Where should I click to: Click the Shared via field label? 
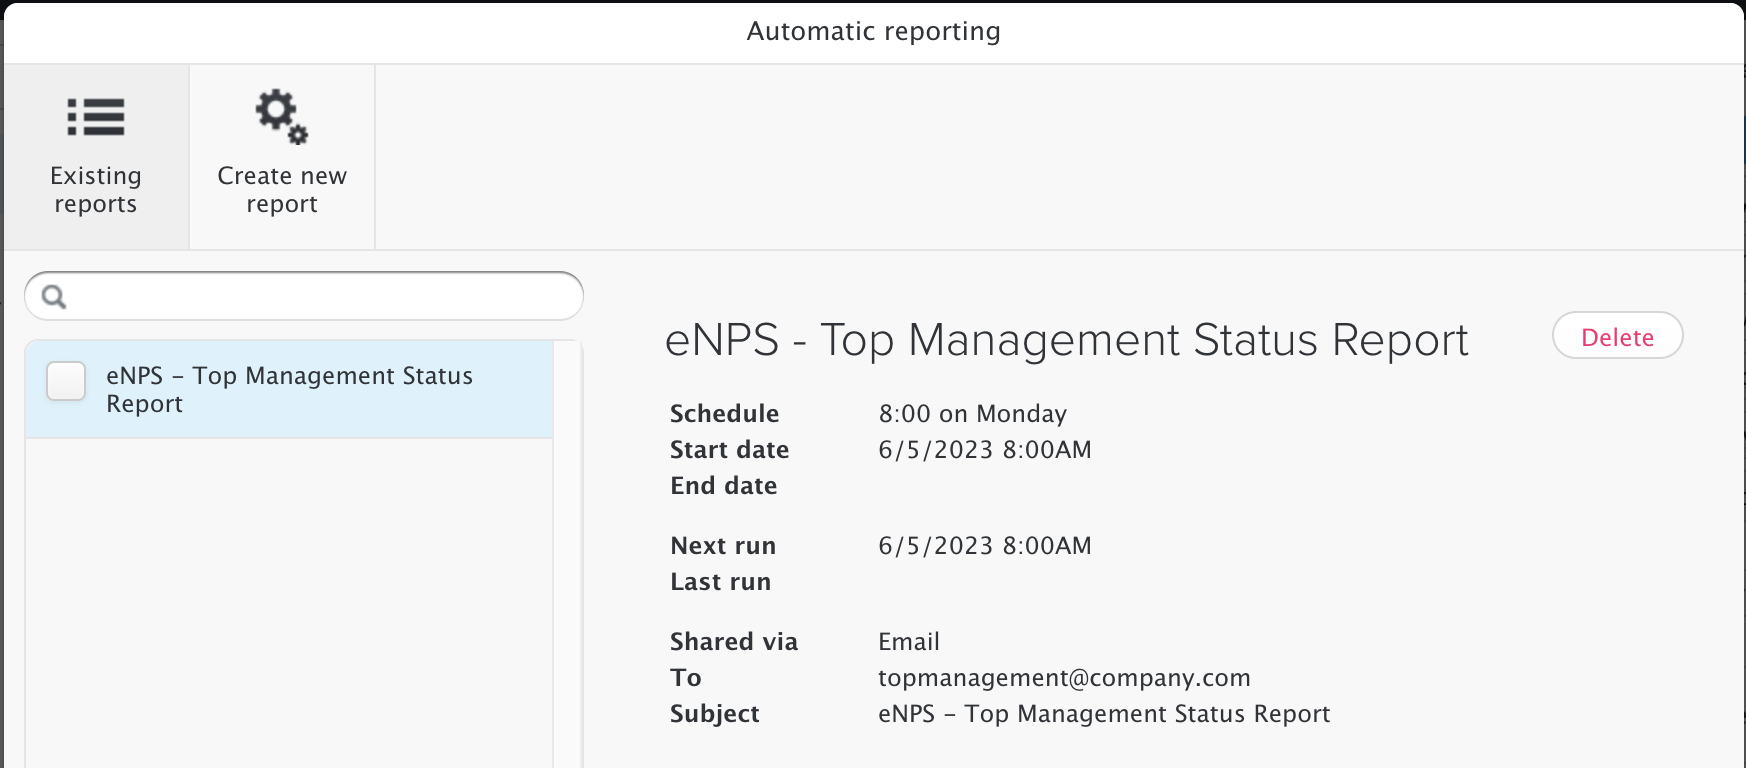(733, 642)
